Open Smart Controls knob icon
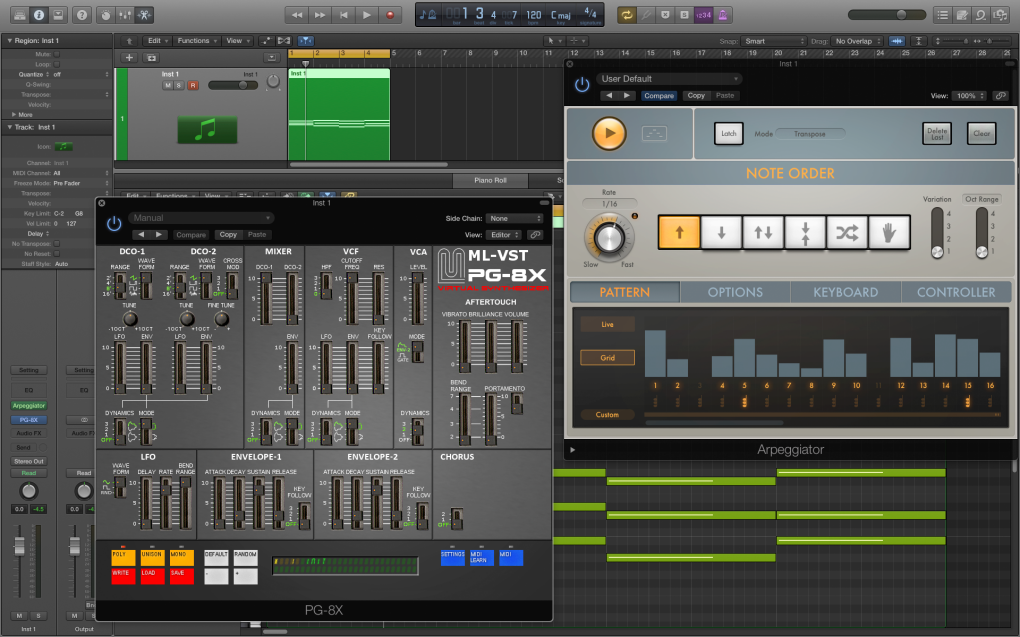This screenshot has width=1020, height=637. (x=106, y=14)
